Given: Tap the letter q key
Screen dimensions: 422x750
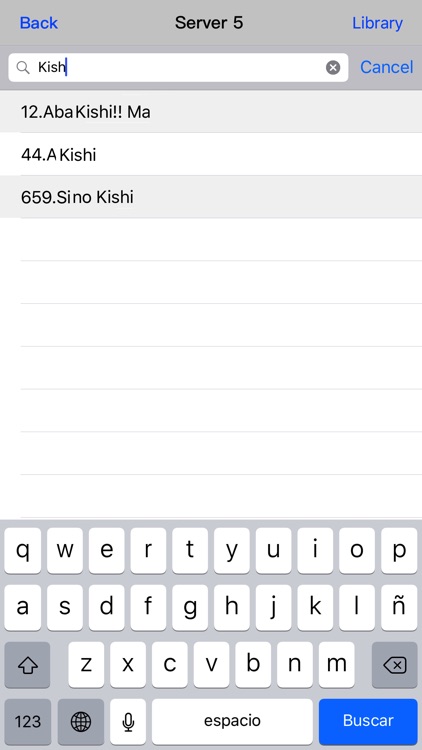Looking at the screenshot, I should (22, 551).
